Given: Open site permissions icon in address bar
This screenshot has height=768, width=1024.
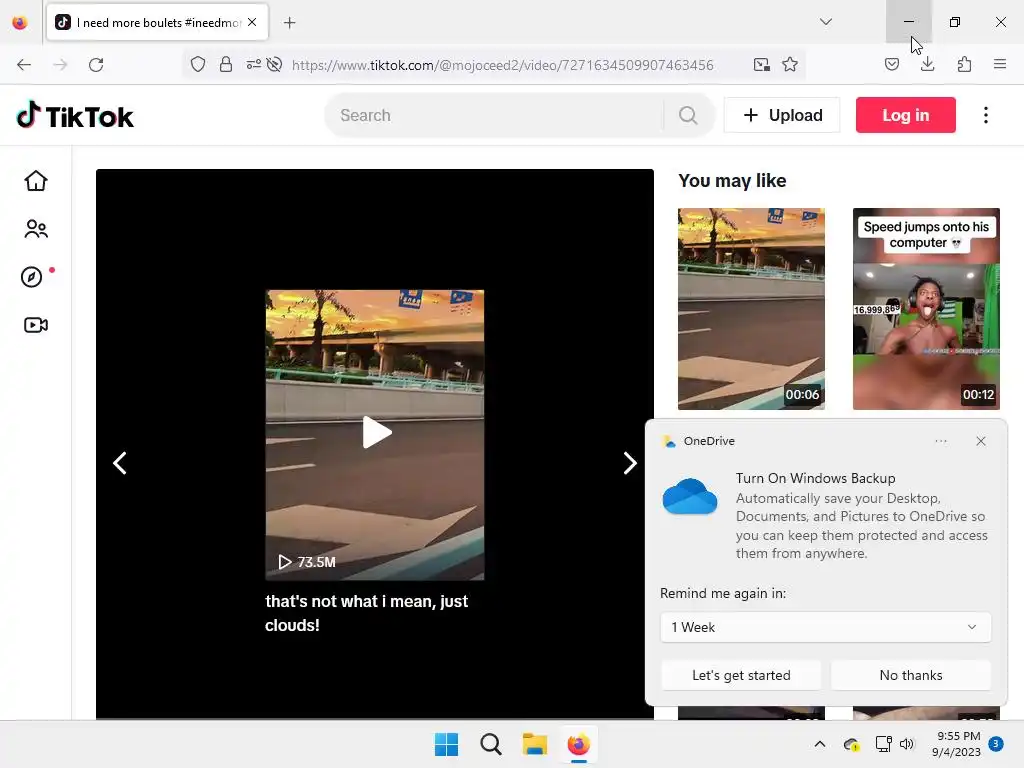Looking at the screenshot, I should point(253,65).
